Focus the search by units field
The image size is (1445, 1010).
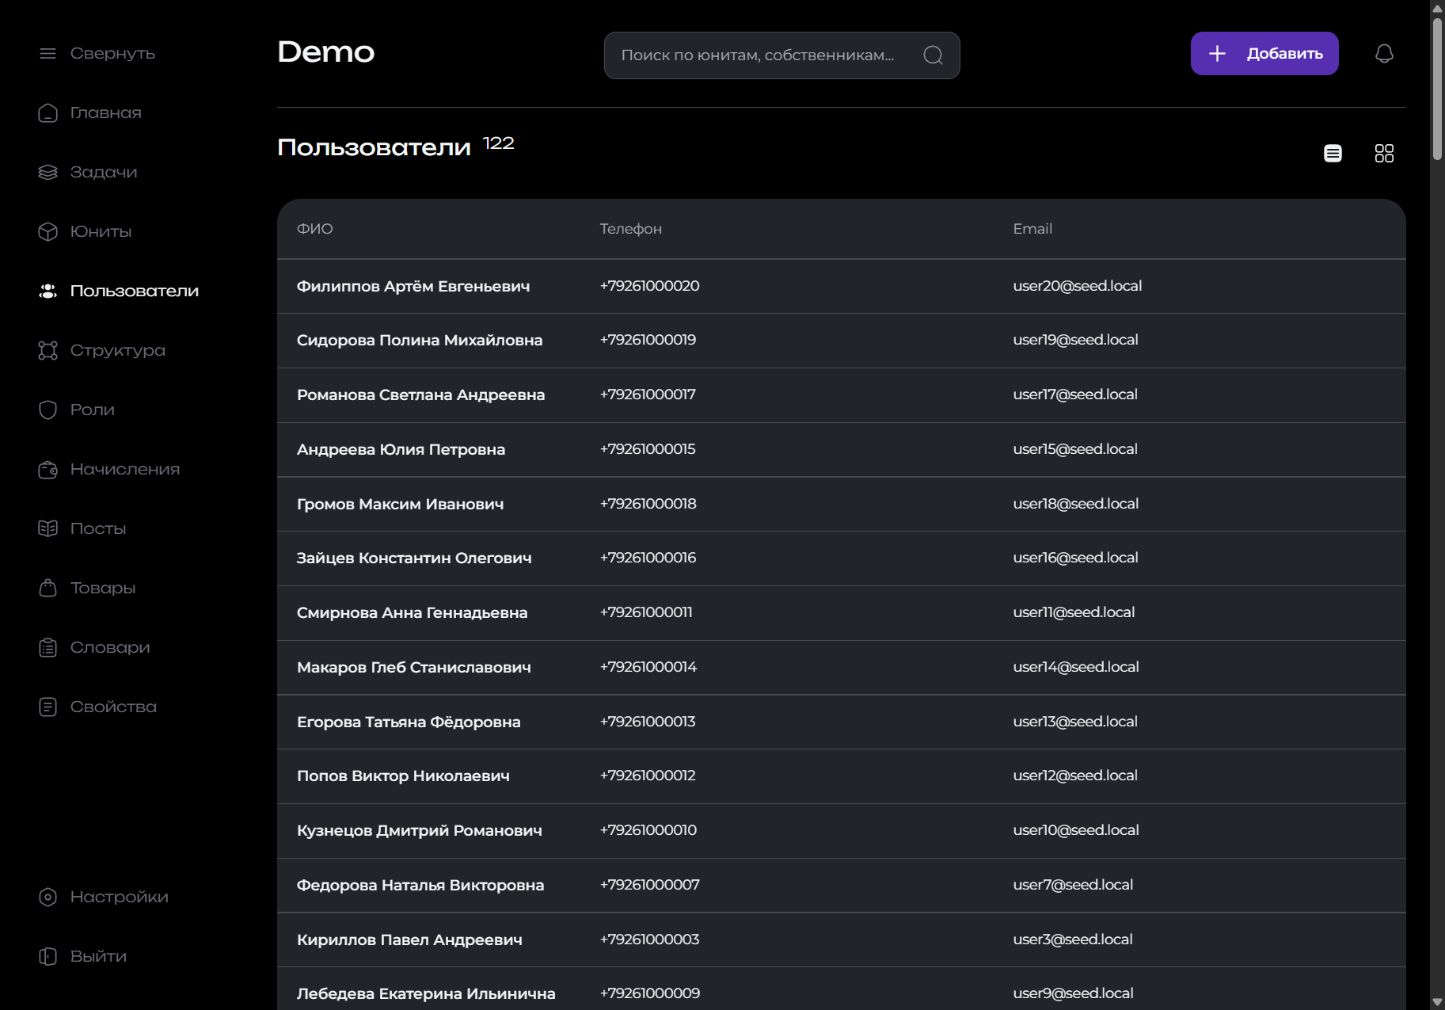click(782, 55)
